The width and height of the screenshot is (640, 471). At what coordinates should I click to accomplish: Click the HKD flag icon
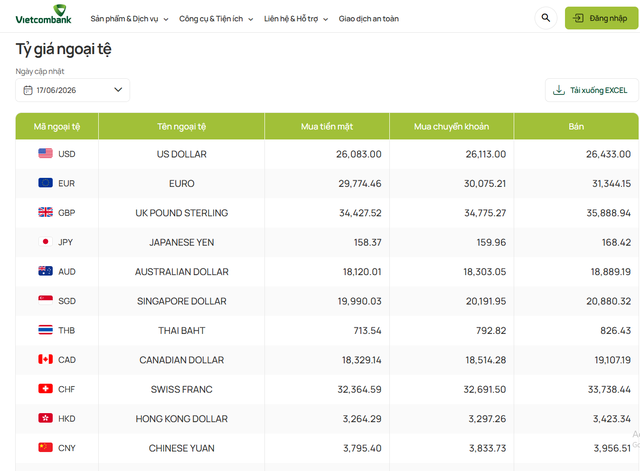pos(45,418)
